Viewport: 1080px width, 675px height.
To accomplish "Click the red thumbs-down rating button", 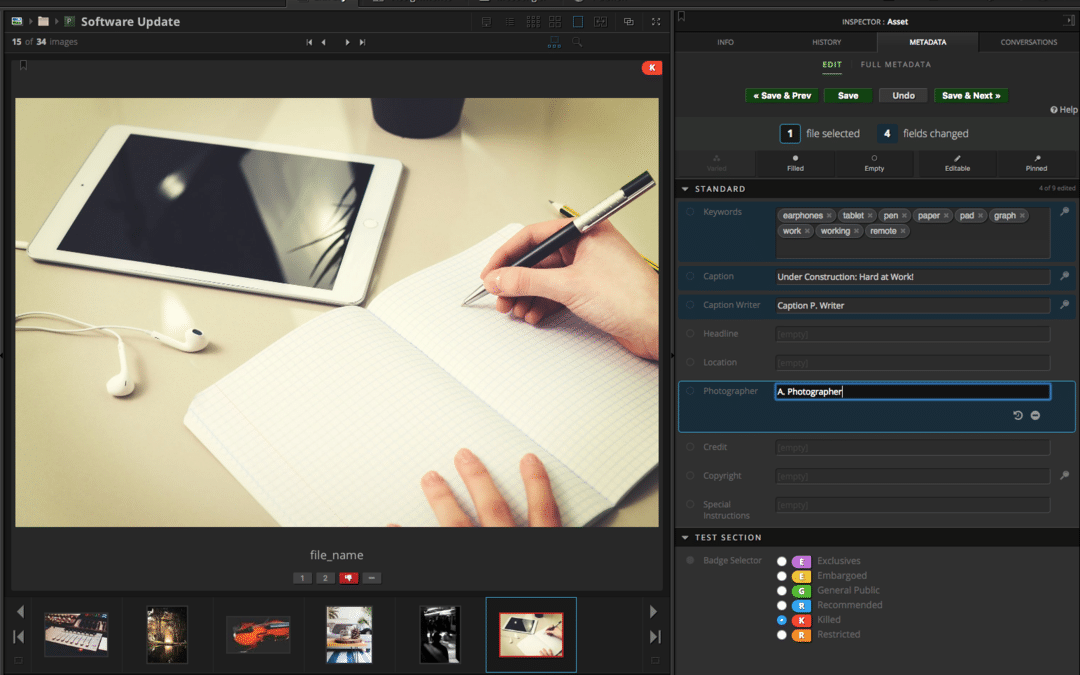I will coord(348,578).
